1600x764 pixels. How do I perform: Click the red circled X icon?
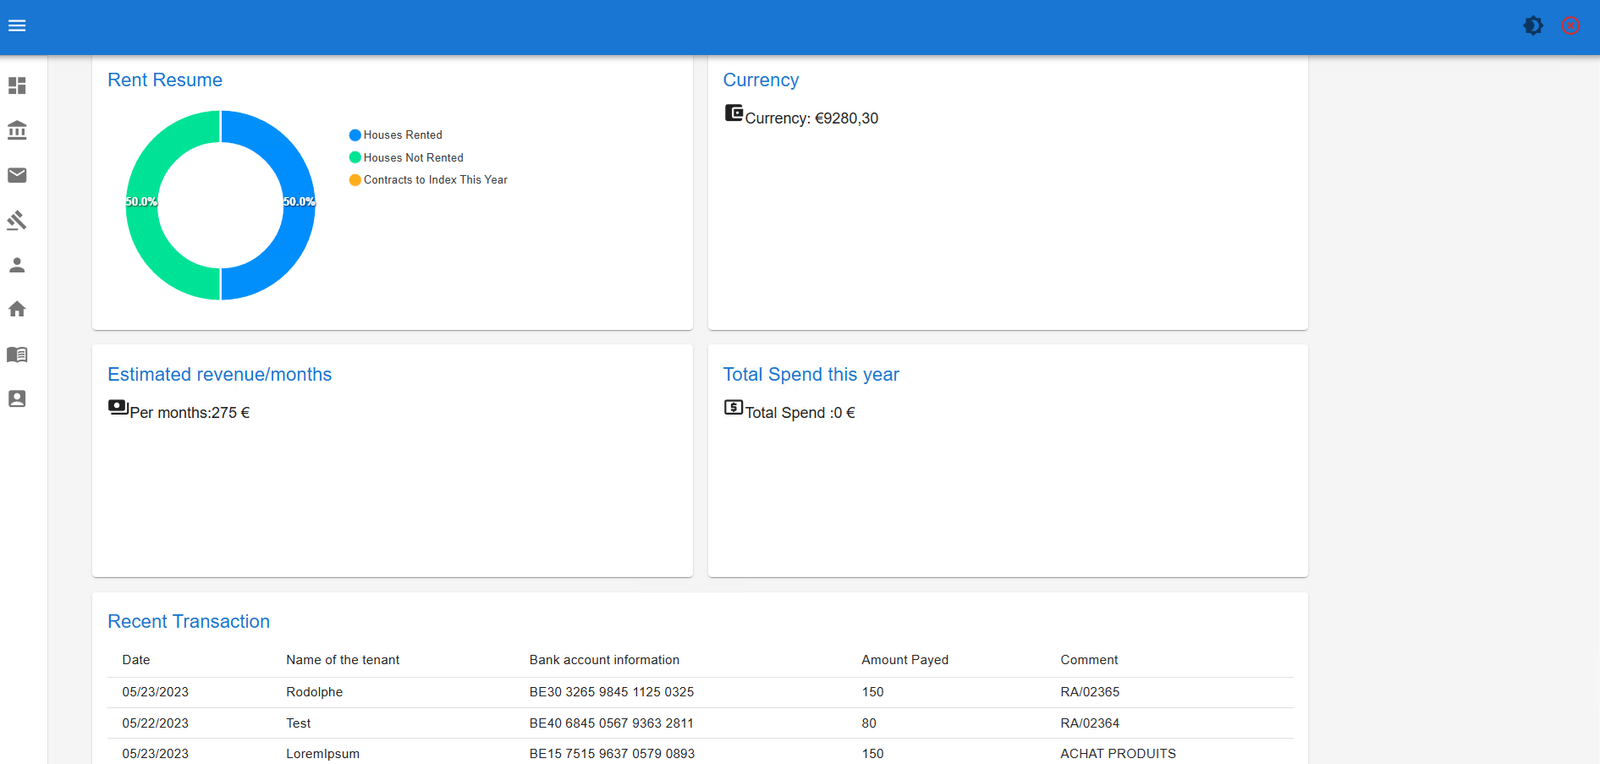[x=1570, y=26]
